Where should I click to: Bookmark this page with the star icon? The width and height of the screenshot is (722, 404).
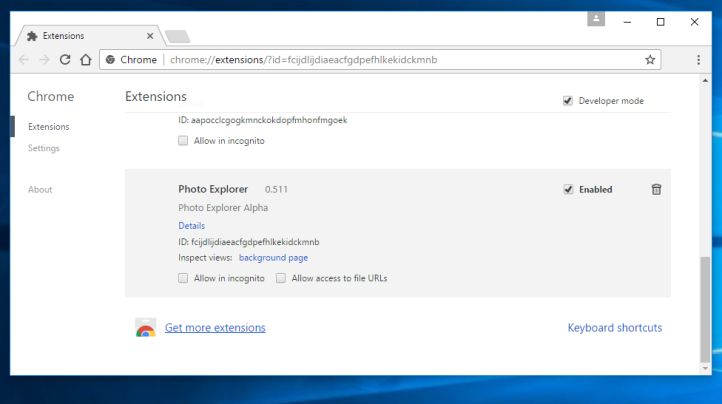point(650,59)
